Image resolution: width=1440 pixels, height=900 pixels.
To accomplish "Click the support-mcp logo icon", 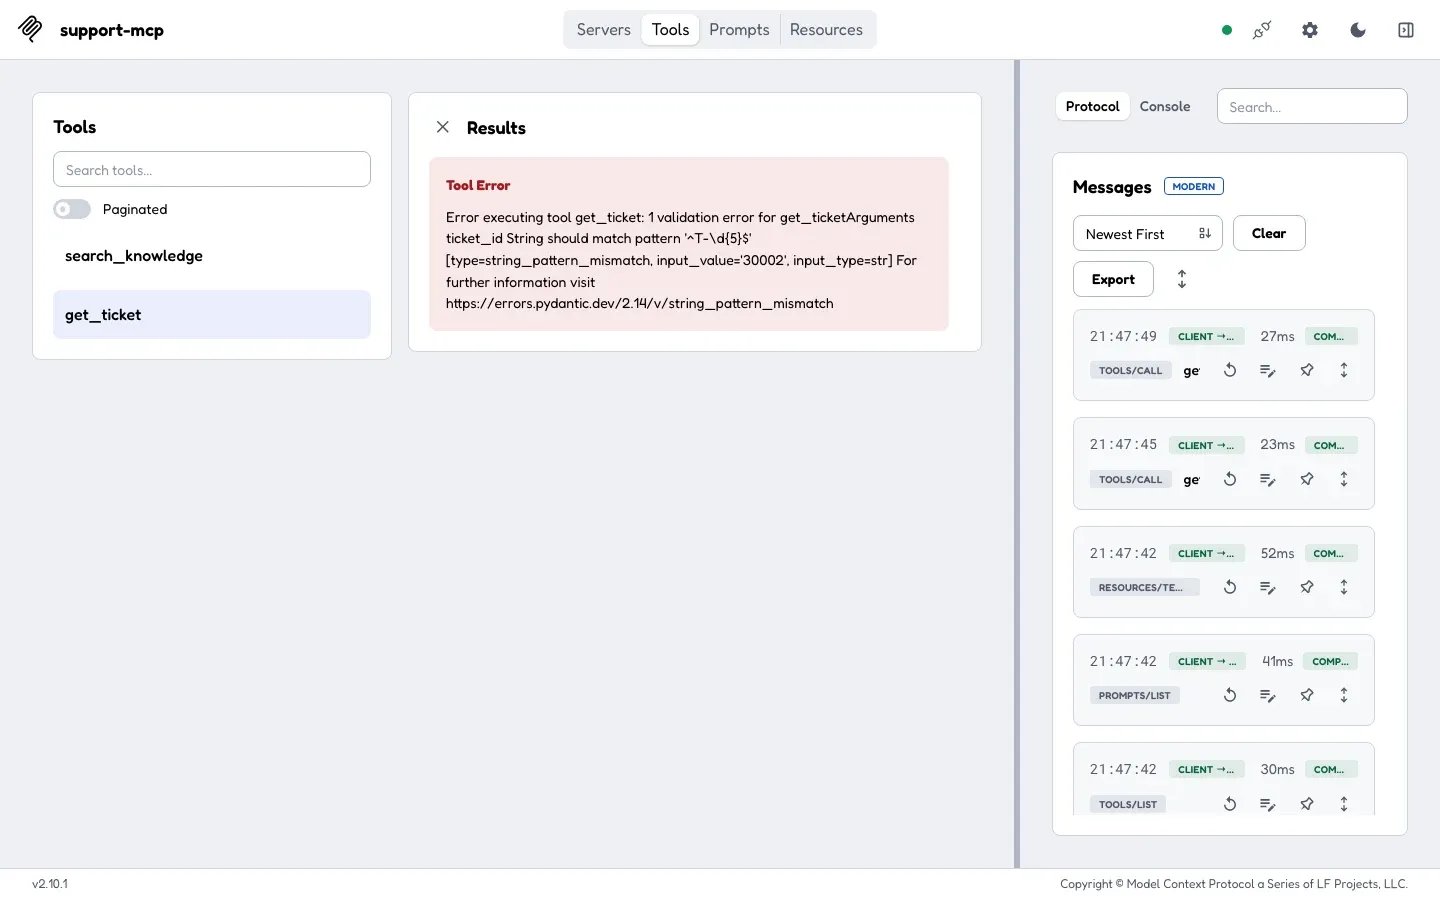I will coord(30,29).
